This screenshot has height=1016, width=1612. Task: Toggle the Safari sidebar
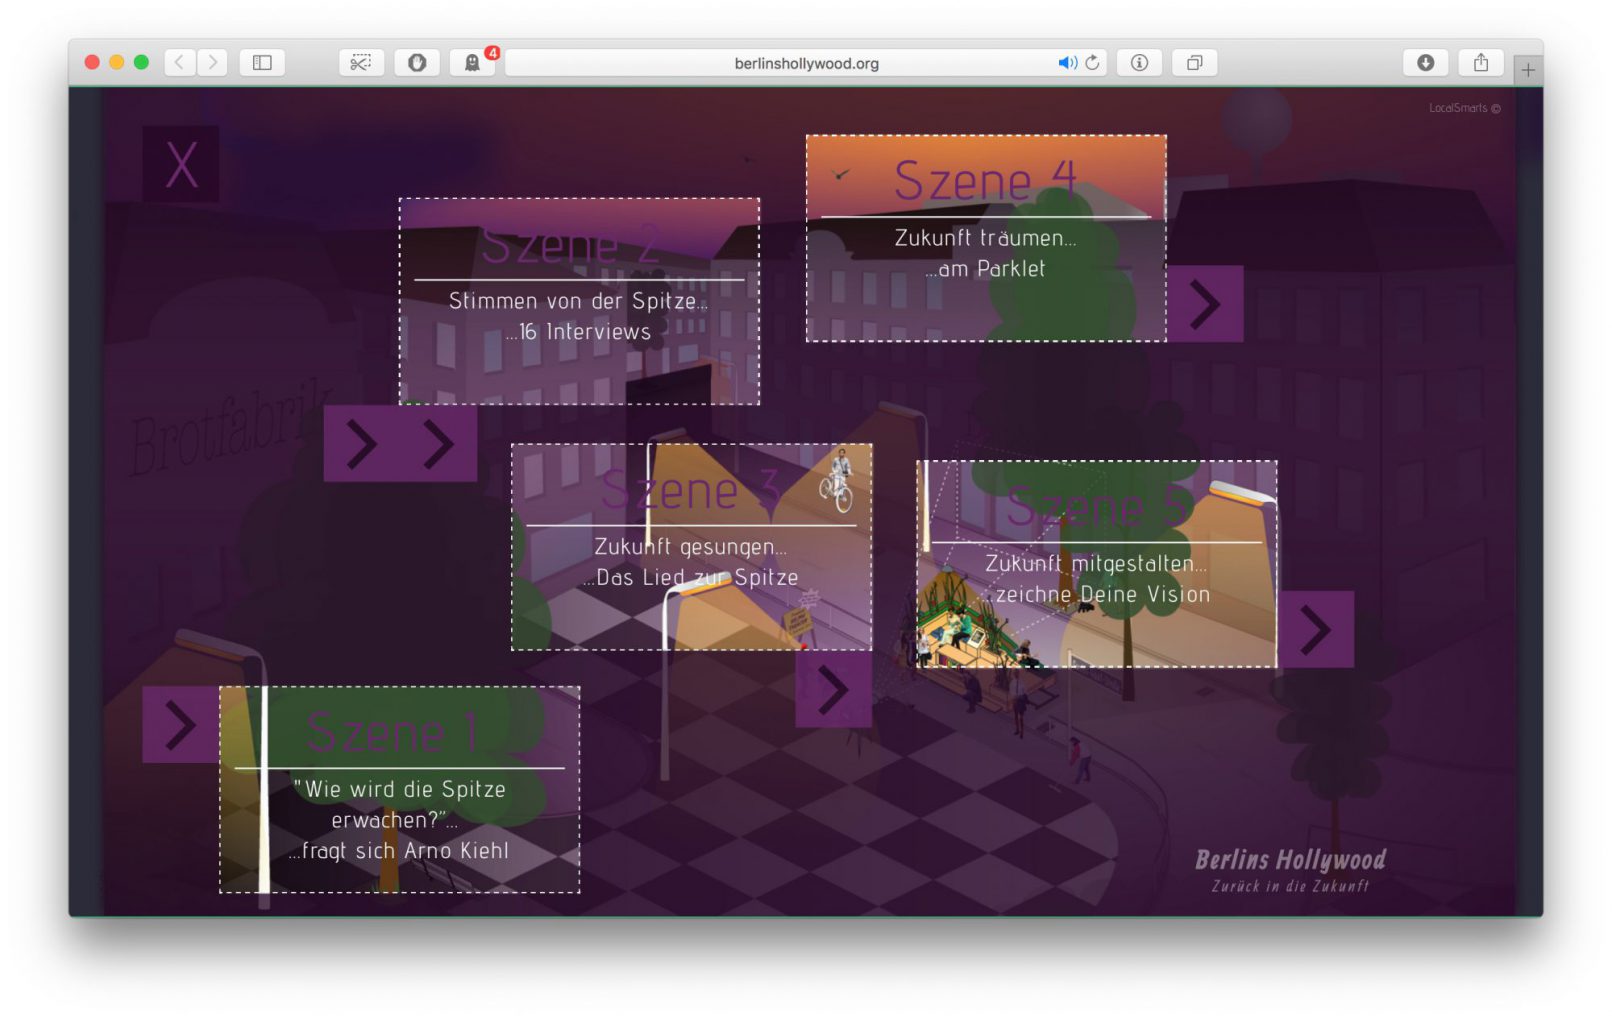pyautogui.click(x=262, y=63)
